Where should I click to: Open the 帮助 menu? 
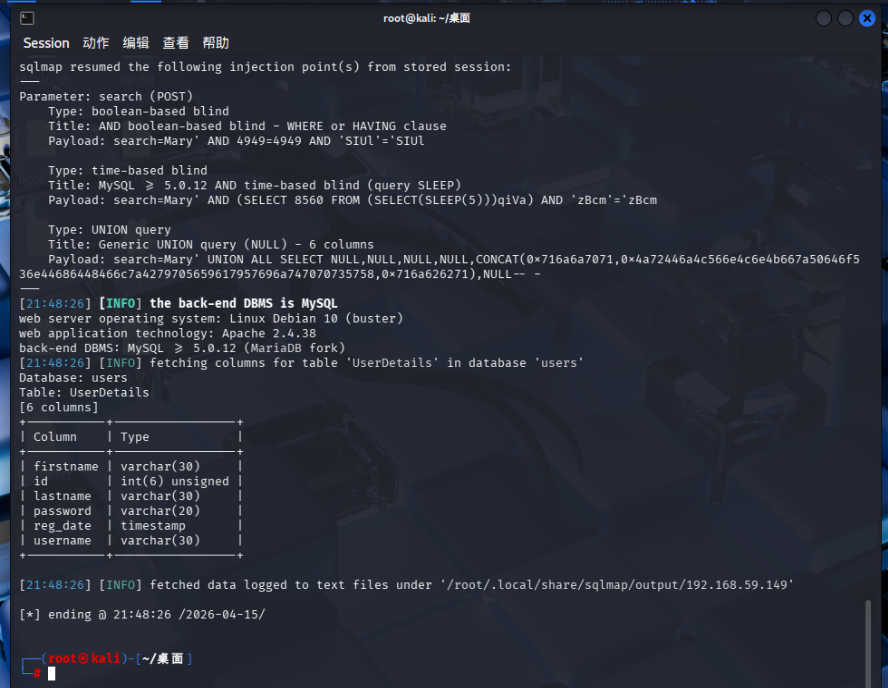click(216, 43)
